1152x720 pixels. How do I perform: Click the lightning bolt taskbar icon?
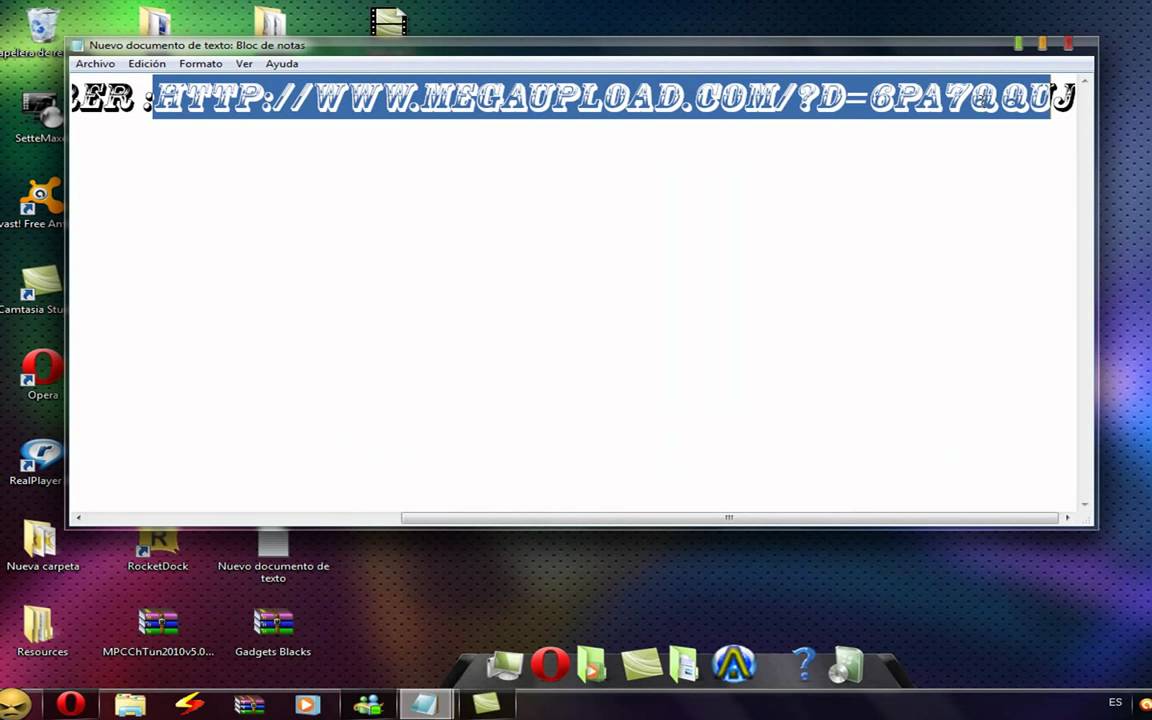pos(190,705)
